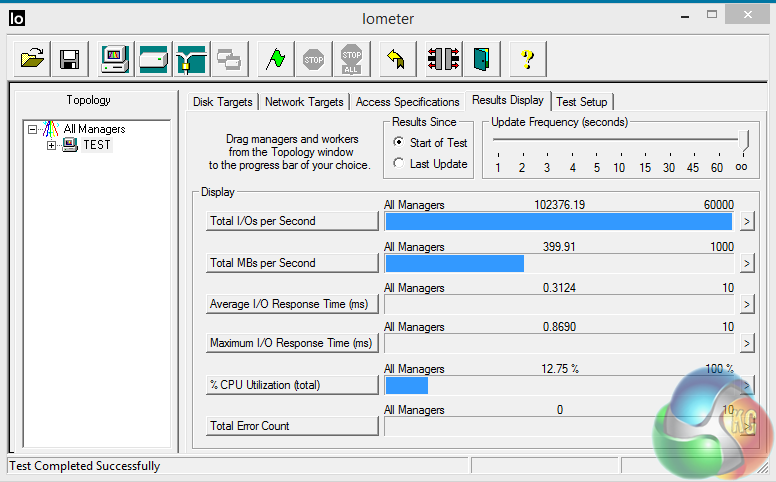Image resolution: width=776 pixels, height=482 pixels.
Task: Select TEST manager computer icon
Action: (x=70, y=145)
